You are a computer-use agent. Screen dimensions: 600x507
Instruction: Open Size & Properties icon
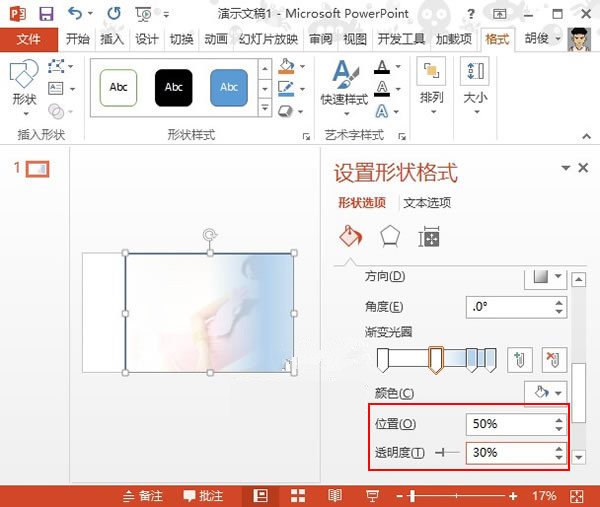coord(429,236)
